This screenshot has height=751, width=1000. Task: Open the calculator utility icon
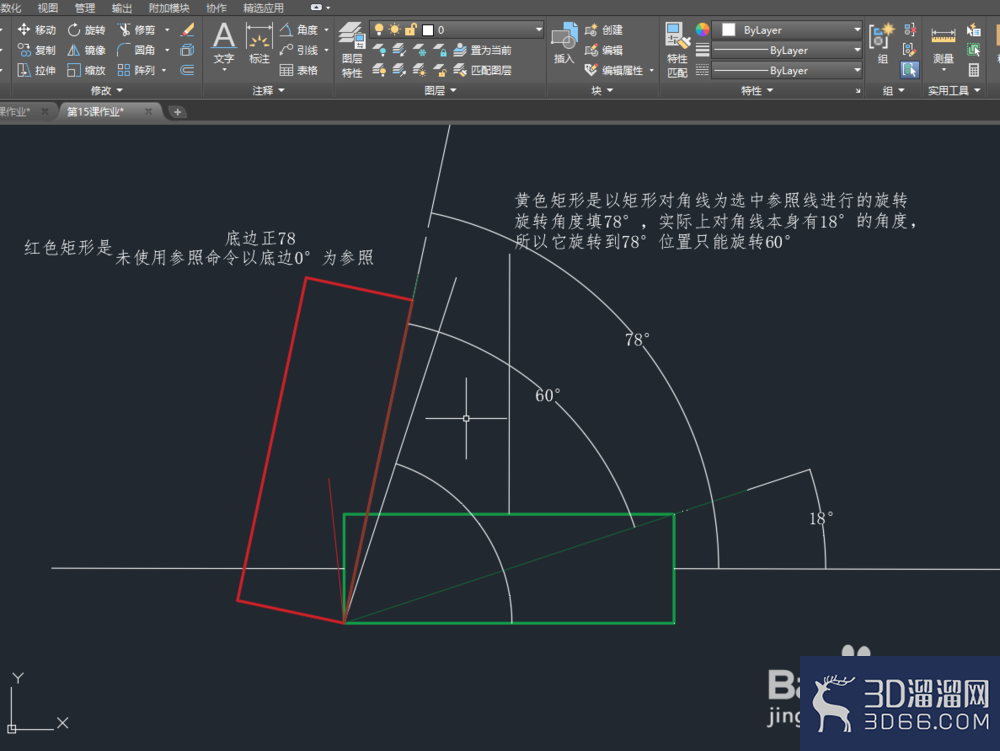click(974, 70)
